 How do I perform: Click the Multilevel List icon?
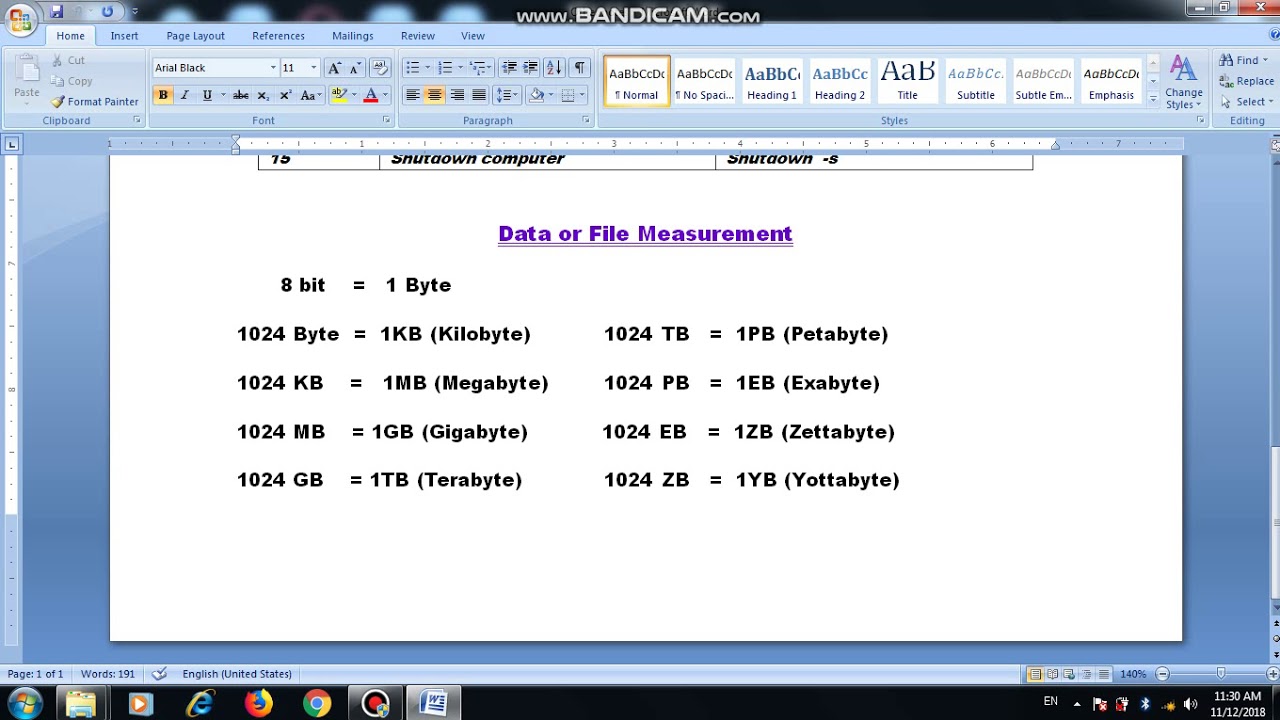[x=478, y=68]
